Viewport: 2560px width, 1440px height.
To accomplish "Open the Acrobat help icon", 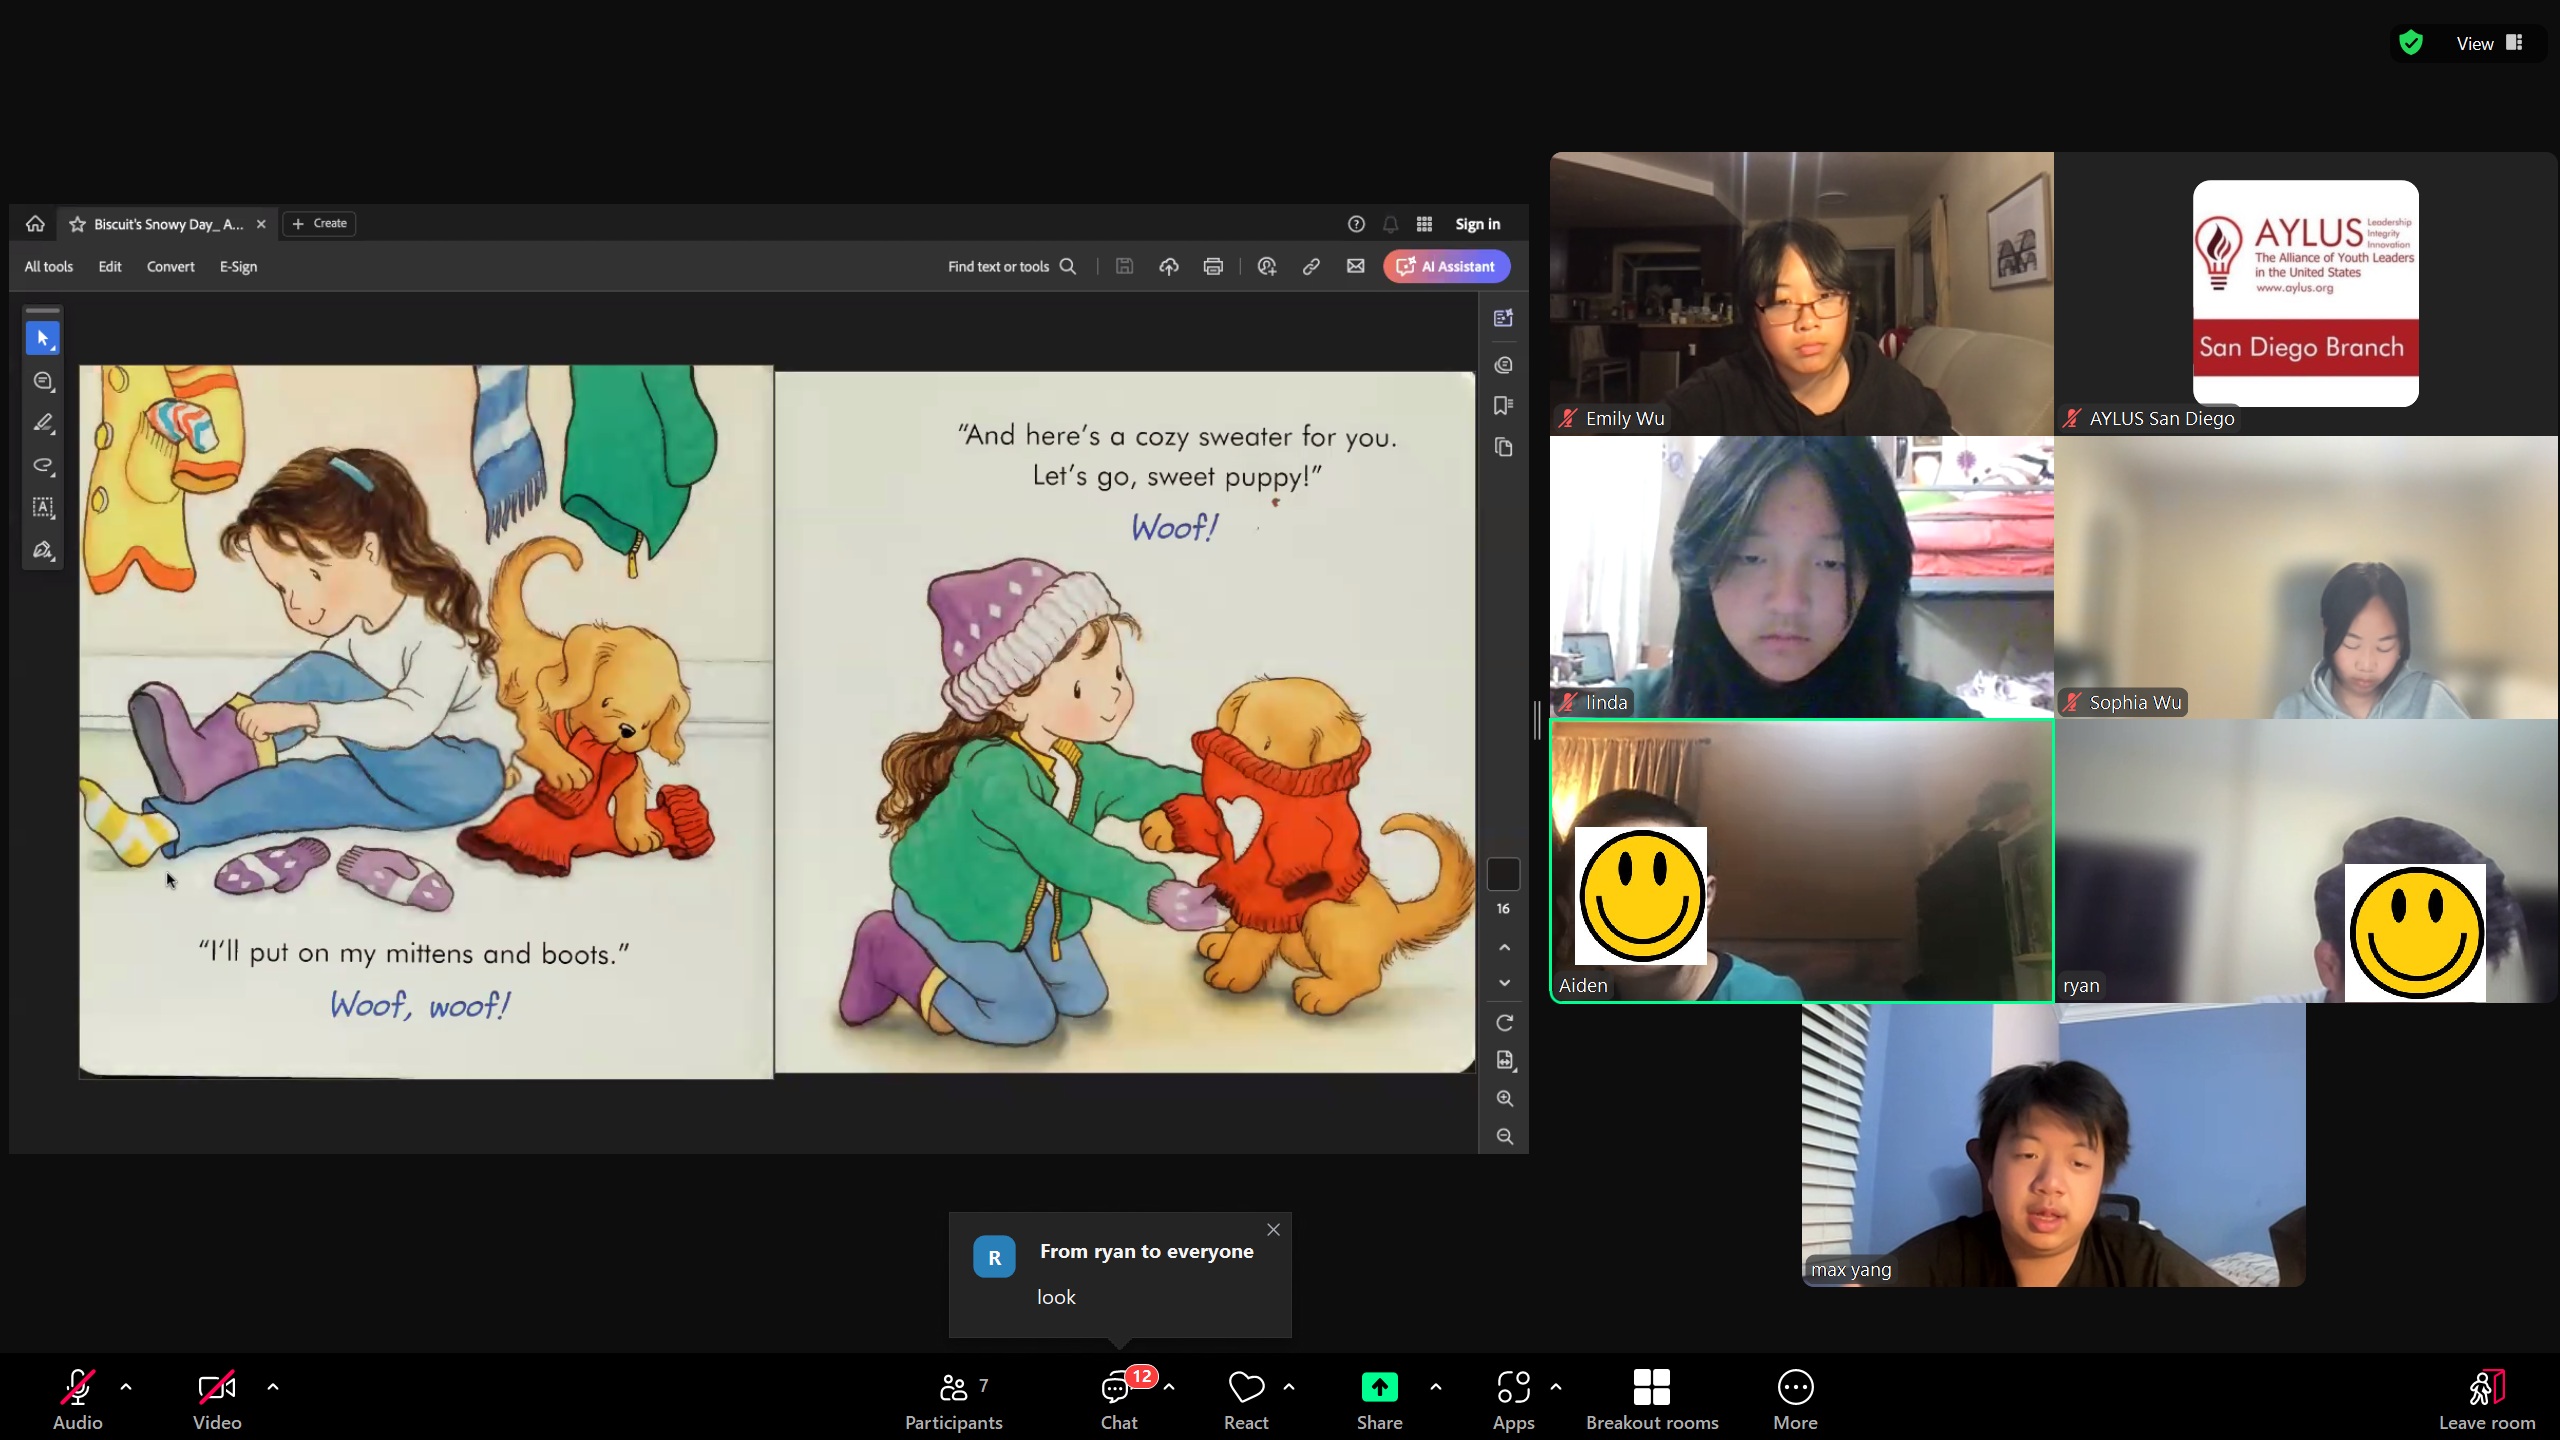I will (1356, 224).
